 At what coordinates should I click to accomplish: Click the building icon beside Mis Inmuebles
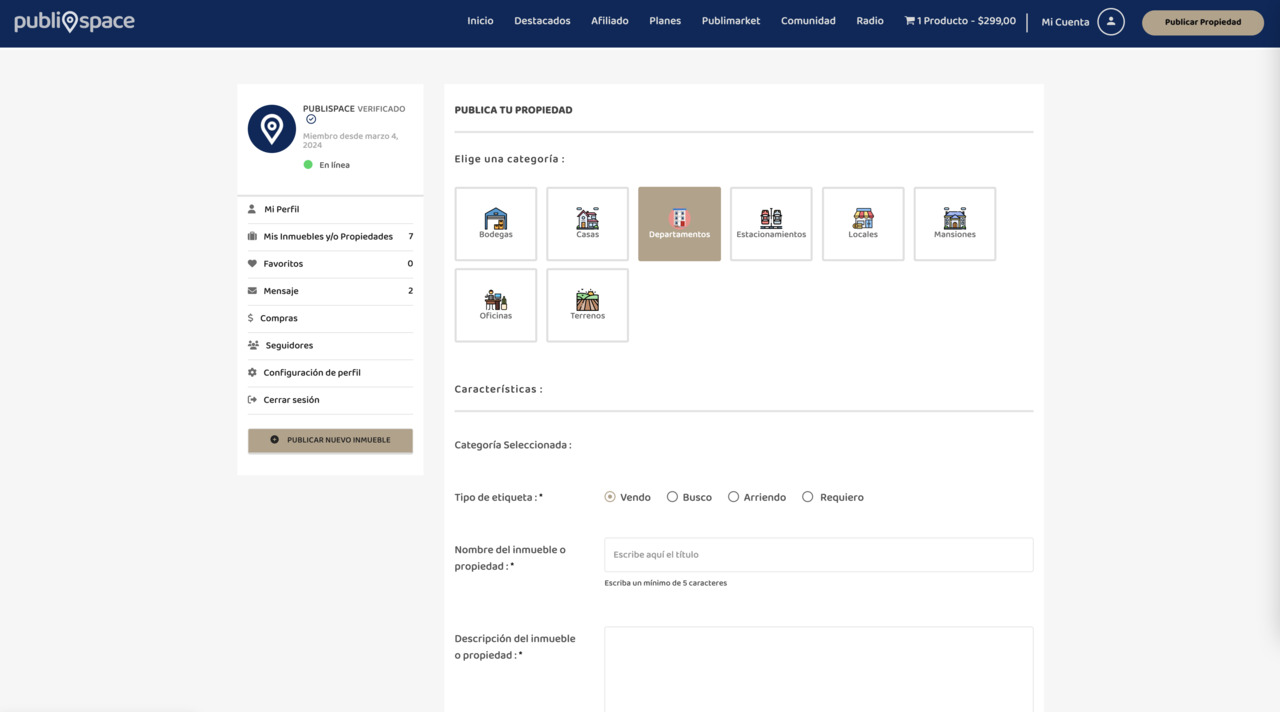pos(252,236)
